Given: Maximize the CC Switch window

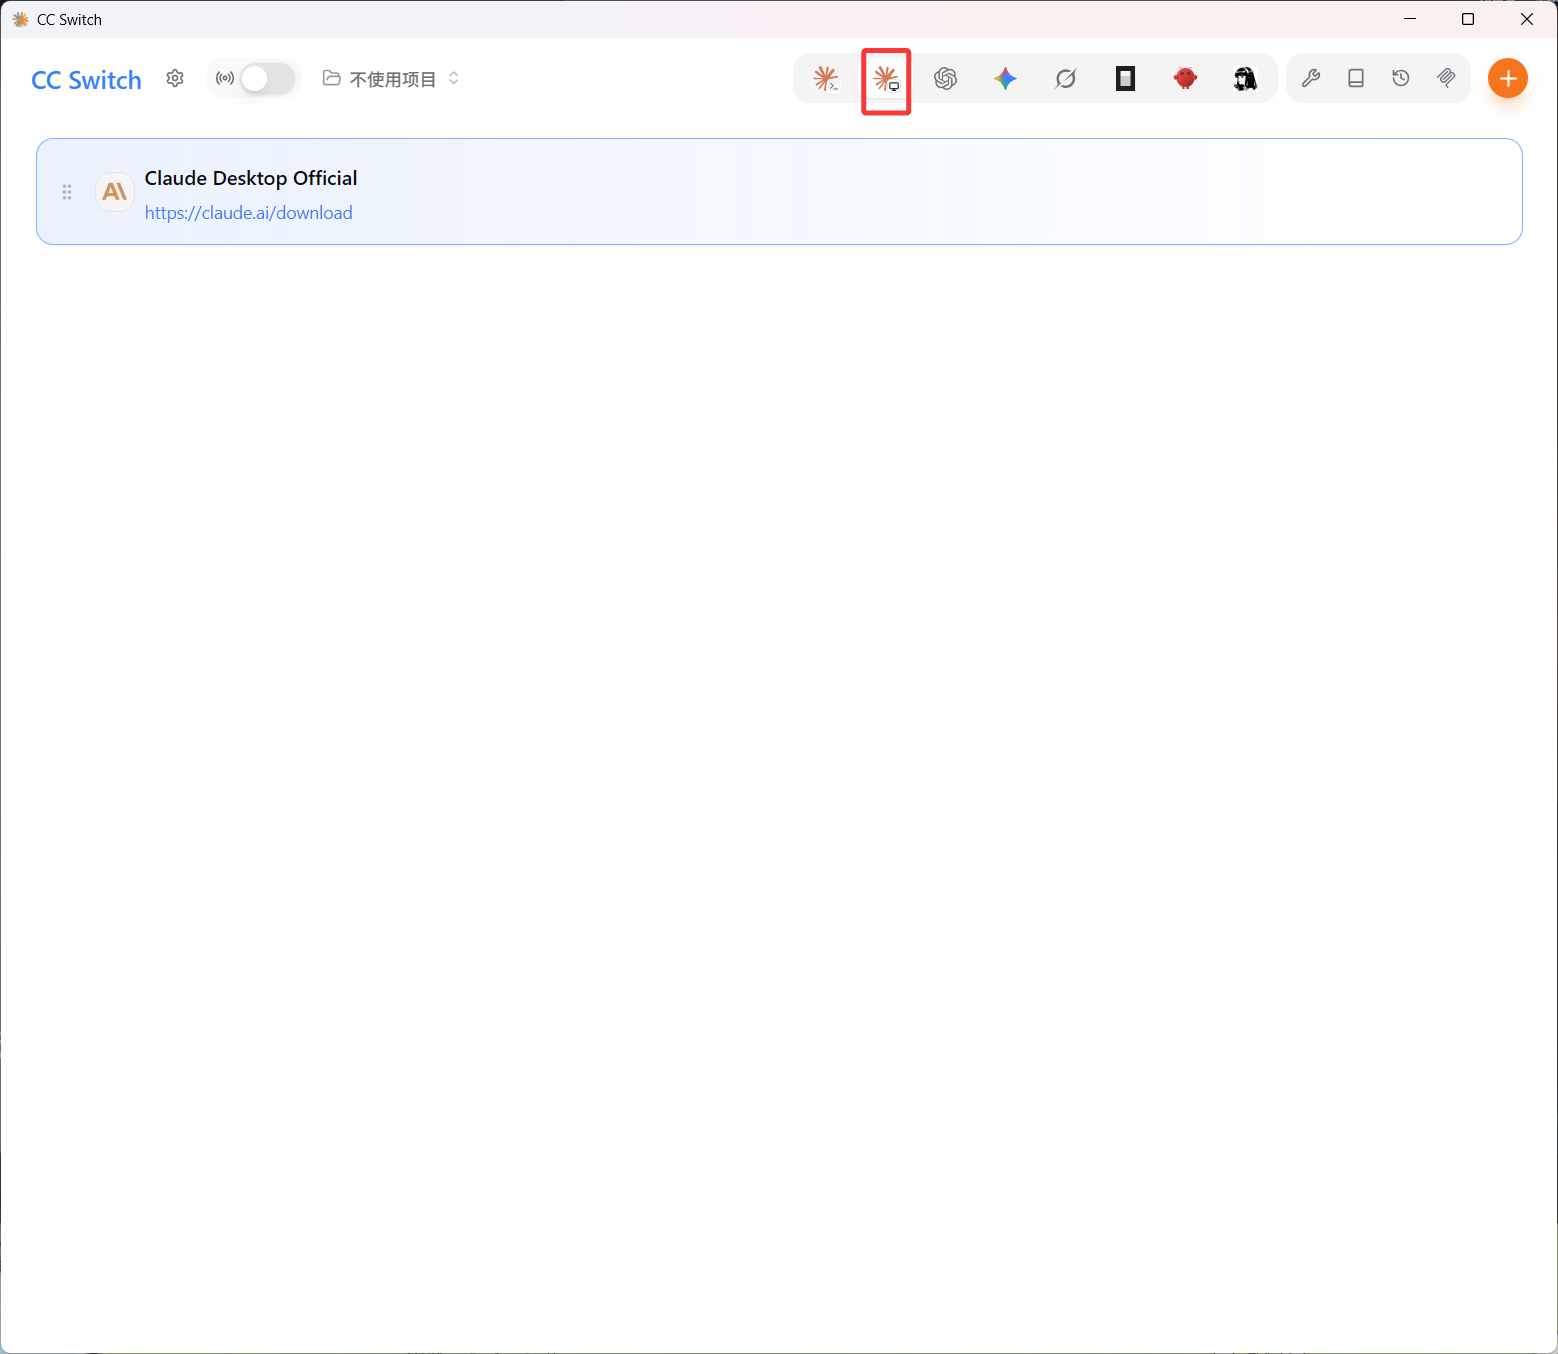Looking at the screenshot, I should pyautogui.click(x=1468, y=19).
